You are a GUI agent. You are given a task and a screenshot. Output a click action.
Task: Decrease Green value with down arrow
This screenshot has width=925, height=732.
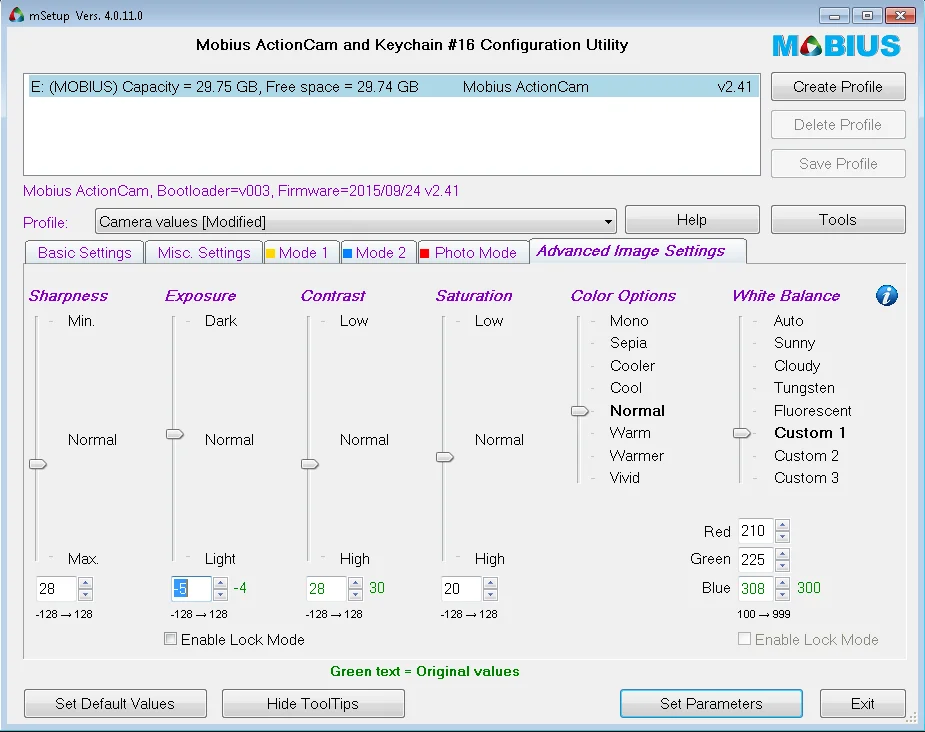click(782, 565)
